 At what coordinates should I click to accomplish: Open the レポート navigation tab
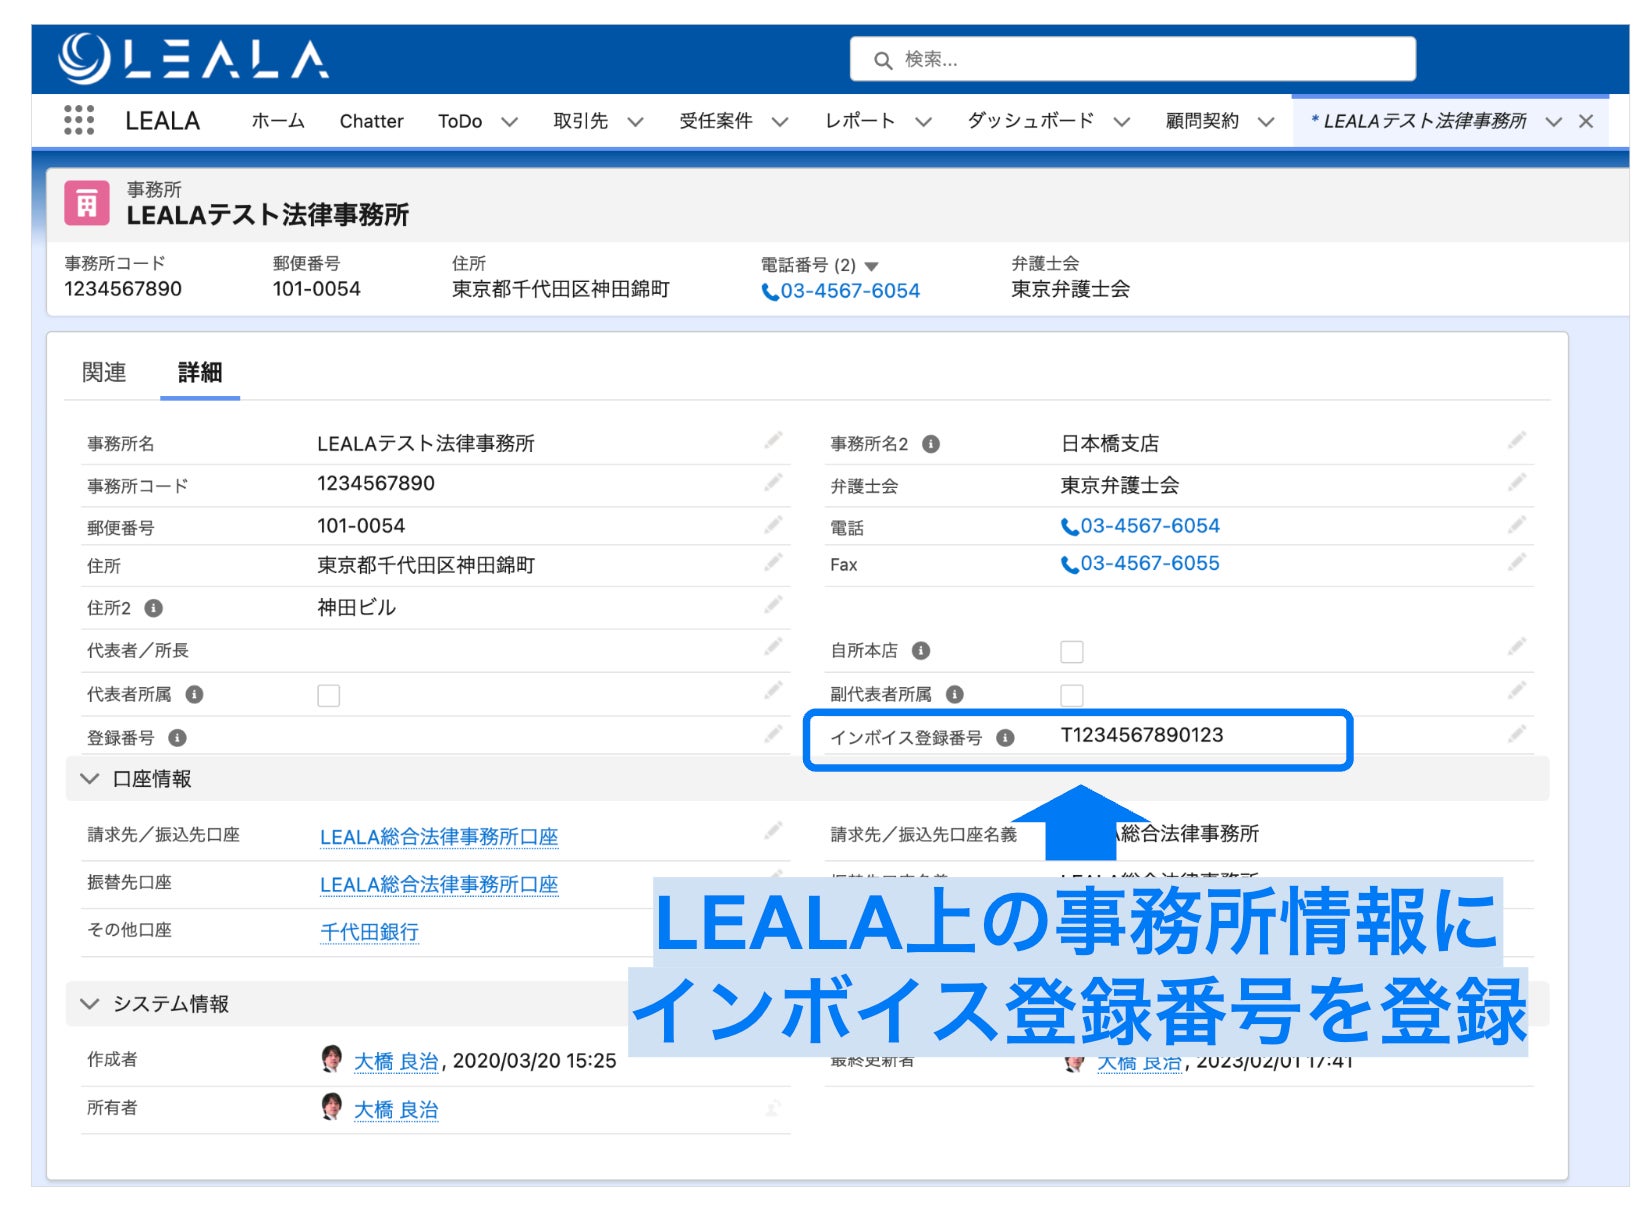pyautogui.click(x=860, y=121)
